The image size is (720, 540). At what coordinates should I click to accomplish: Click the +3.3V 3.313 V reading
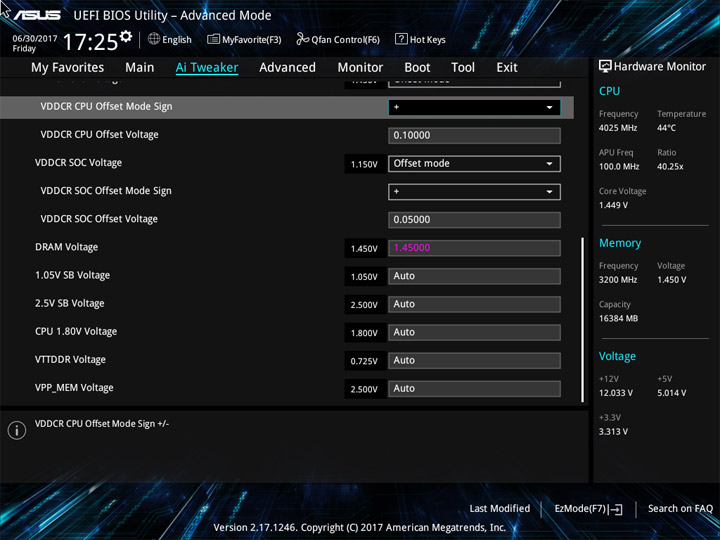coord(613,432)
